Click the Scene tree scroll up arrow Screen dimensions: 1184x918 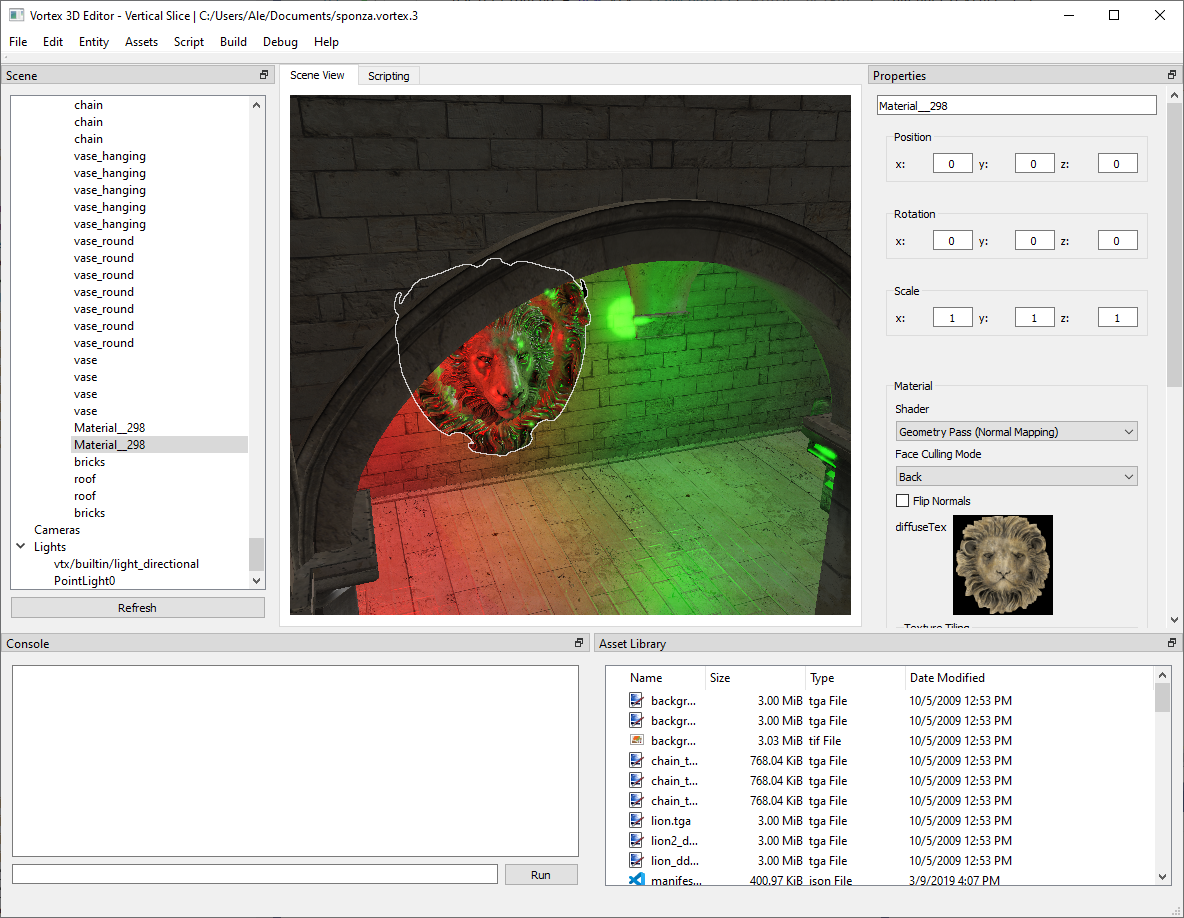coord(257,105)
